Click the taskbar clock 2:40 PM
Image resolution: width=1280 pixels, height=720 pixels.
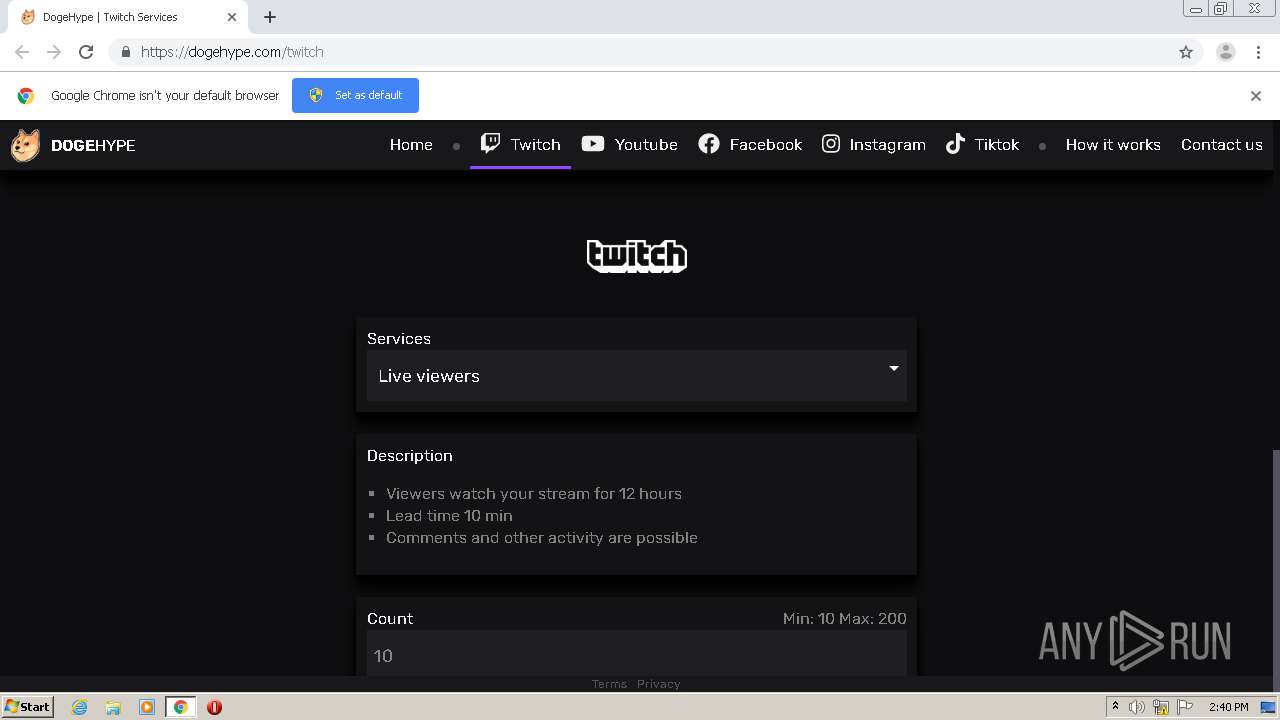tap(1228, 707)
